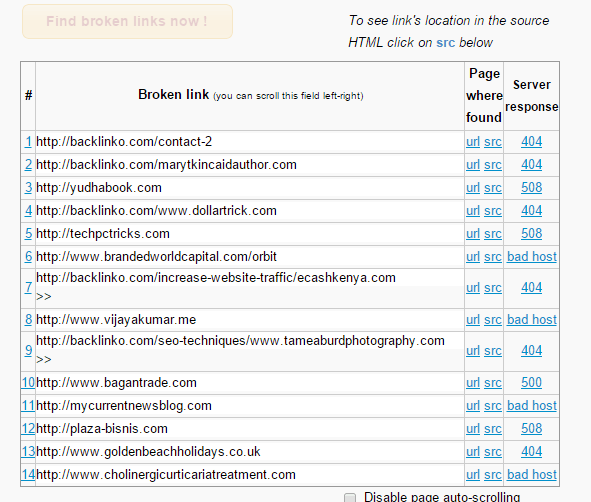Click the 'Broken link' column header
Screen dimensions: 591x502
click(251, 95)
